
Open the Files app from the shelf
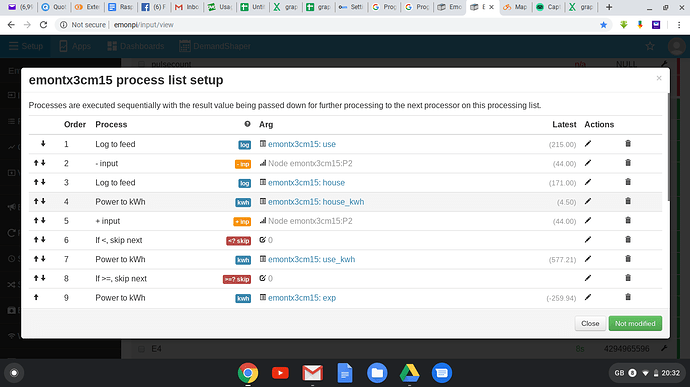coord(377,373)
